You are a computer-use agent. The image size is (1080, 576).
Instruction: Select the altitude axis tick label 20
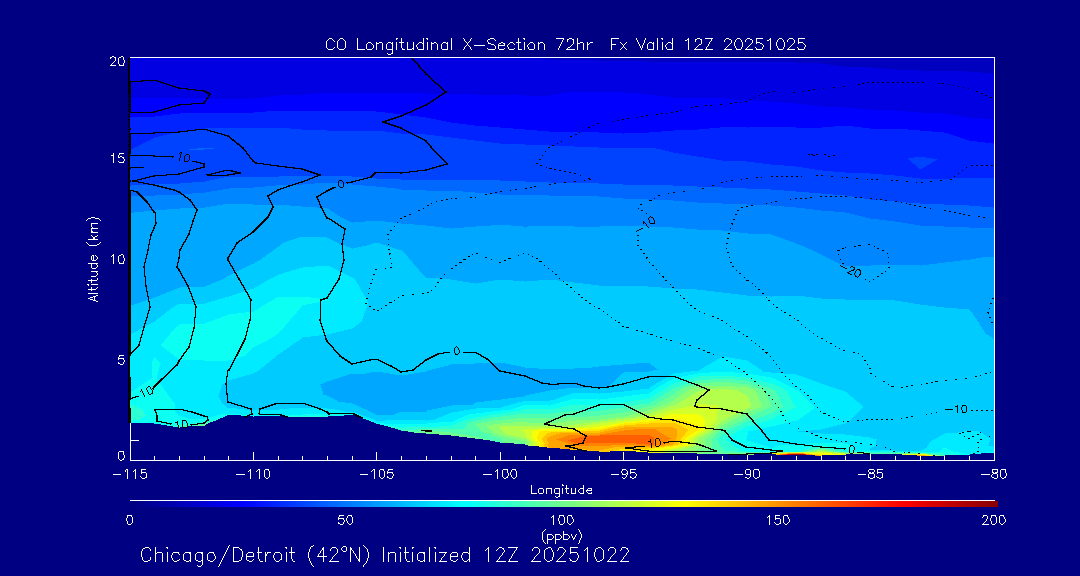coord(117,60)
